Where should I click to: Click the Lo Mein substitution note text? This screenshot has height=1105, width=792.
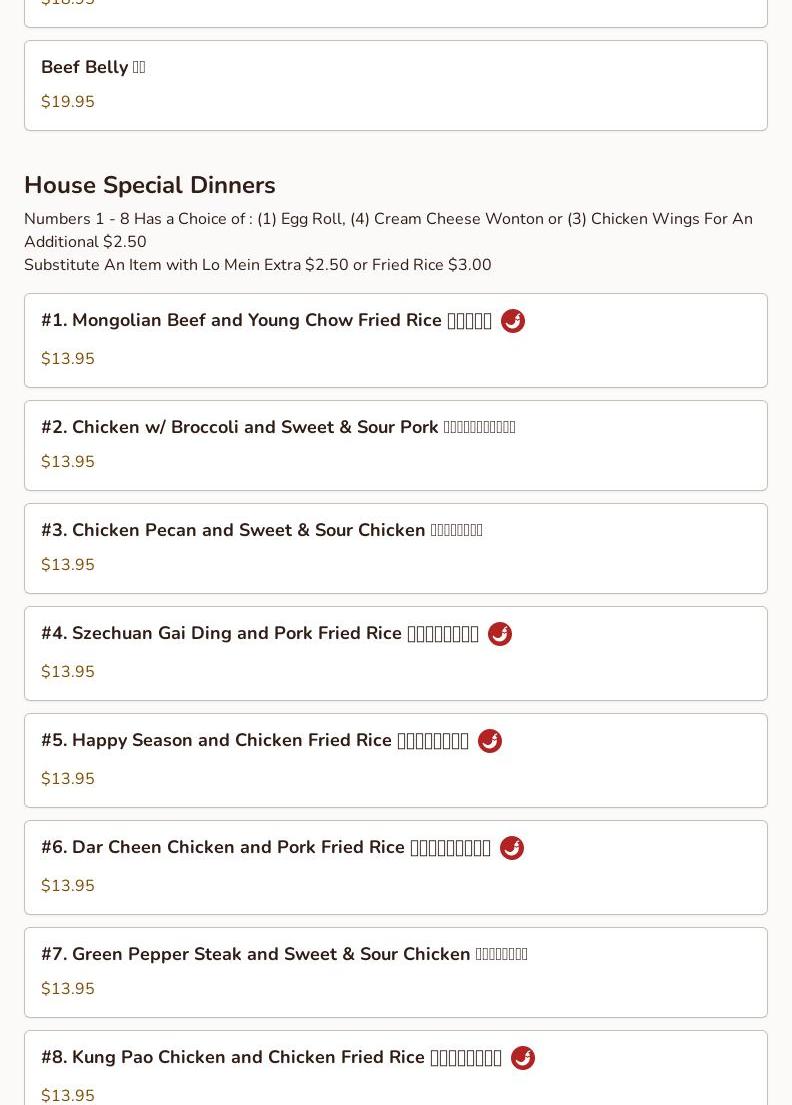pyautogui.click(x=258, y=265)
